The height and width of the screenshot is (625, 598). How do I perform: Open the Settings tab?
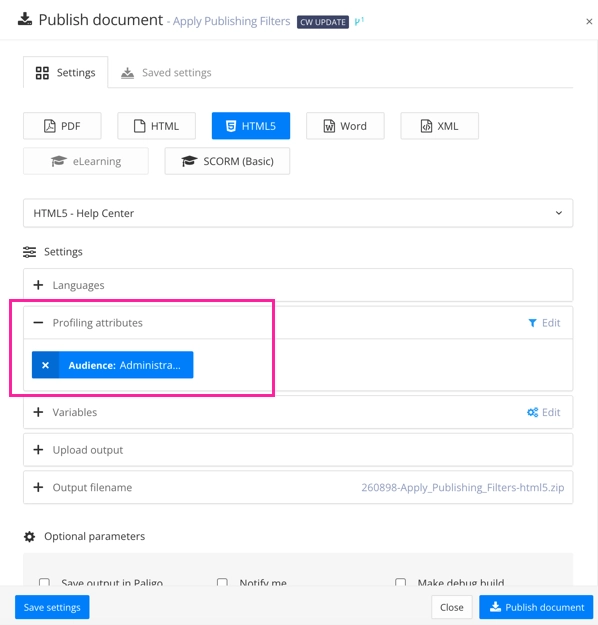click(65, 73)
